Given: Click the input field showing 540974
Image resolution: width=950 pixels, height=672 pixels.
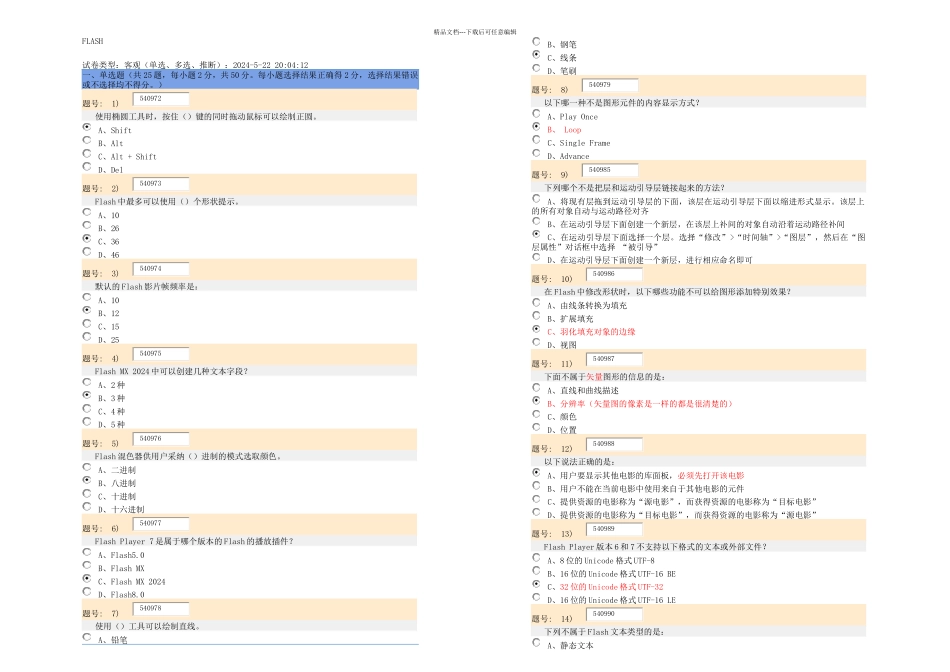Looking at the screenshot, I should click(x=161, y=268).
